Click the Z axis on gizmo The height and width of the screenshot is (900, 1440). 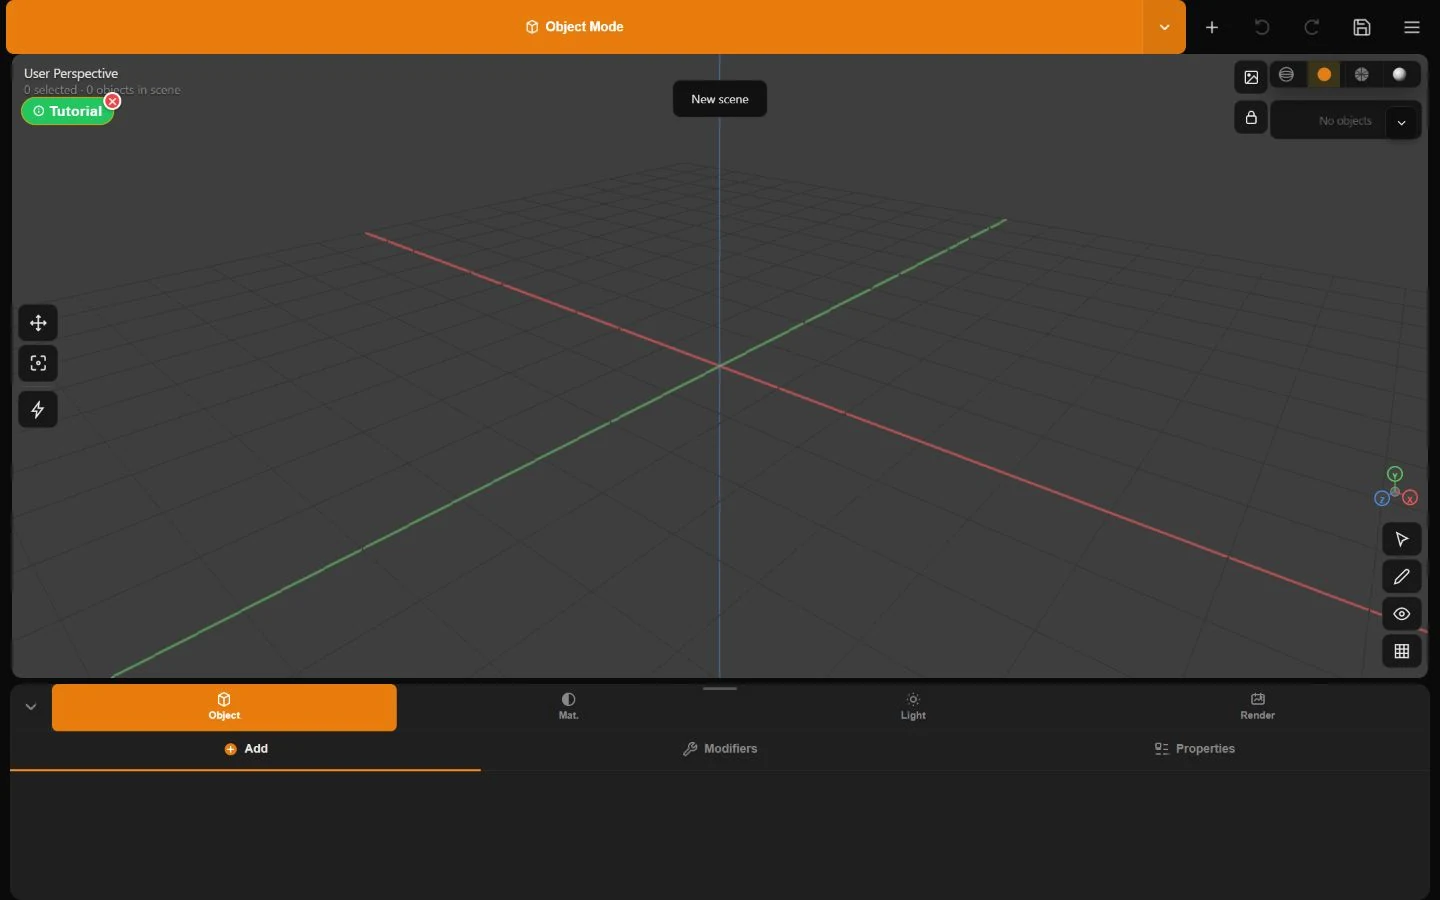1381,499
